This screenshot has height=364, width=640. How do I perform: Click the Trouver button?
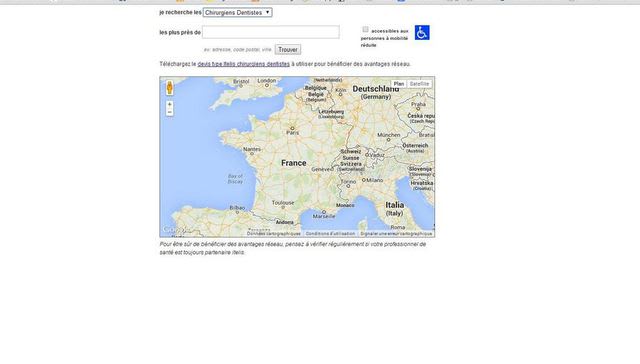click(288, 49)
